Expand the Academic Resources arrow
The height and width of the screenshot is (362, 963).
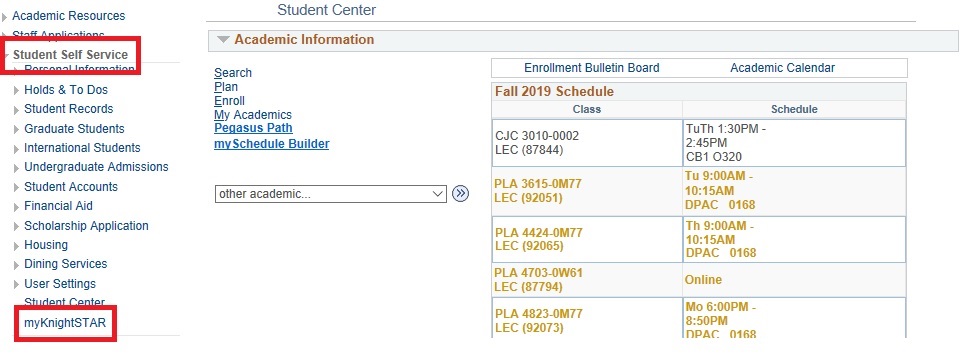pyautogui.click(x=5, y=17)
